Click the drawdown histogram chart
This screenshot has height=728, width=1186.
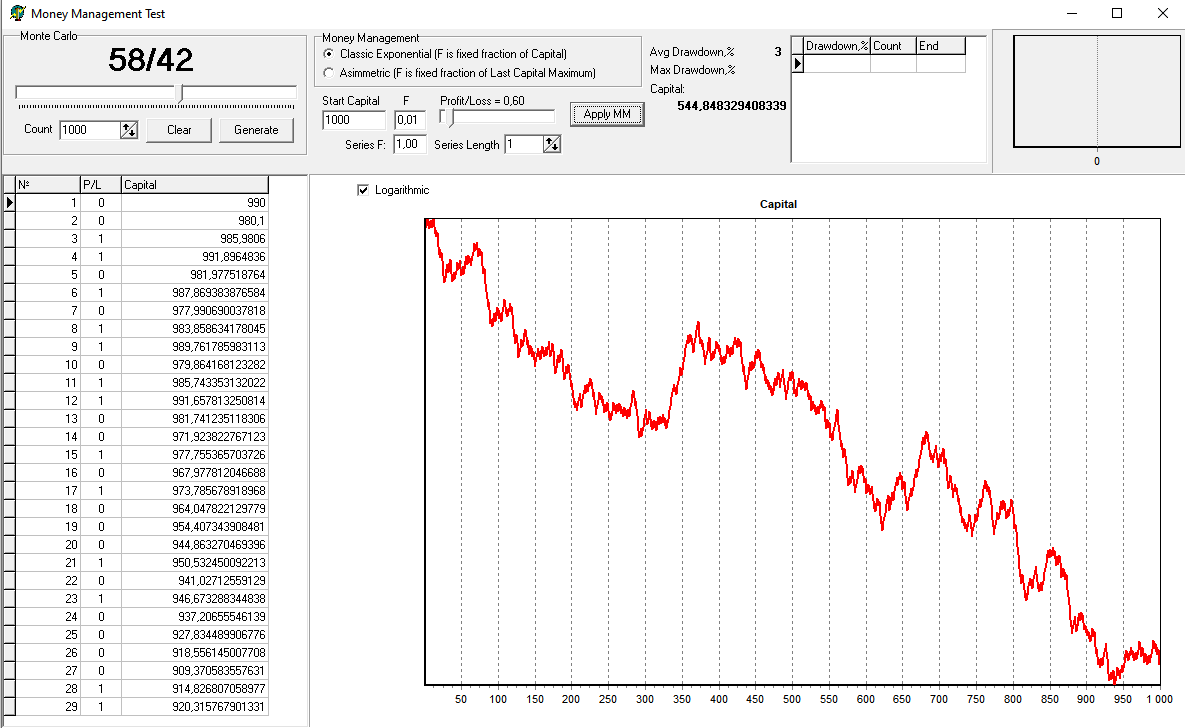pos(1096,92)
